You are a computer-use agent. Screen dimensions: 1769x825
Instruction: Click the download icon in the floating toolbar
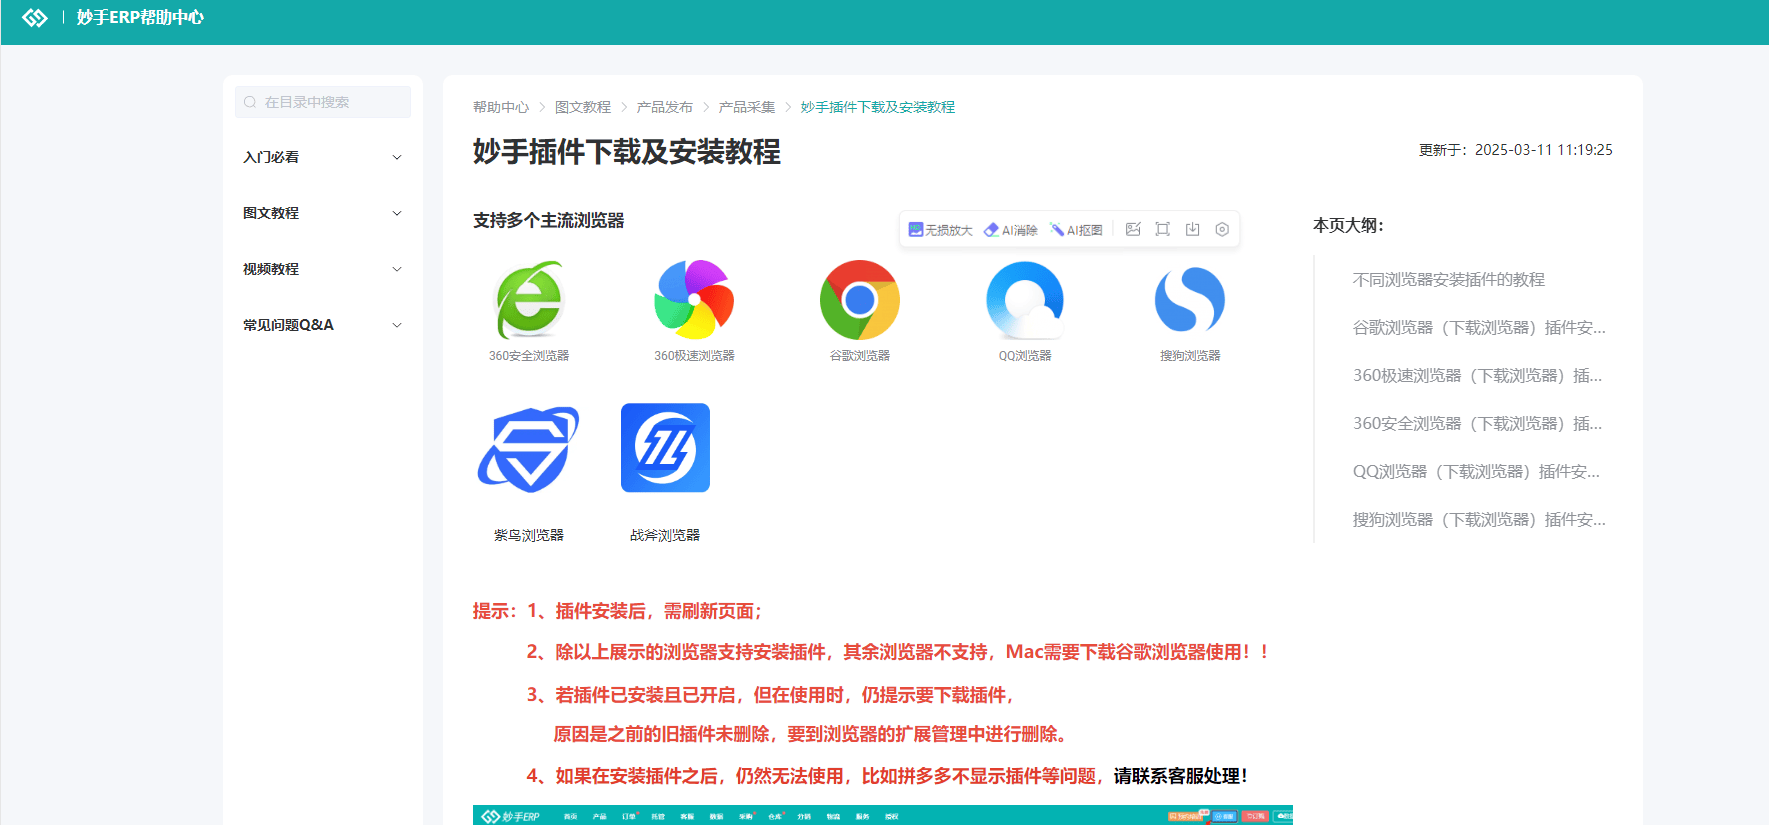(x=1192, y=229)
